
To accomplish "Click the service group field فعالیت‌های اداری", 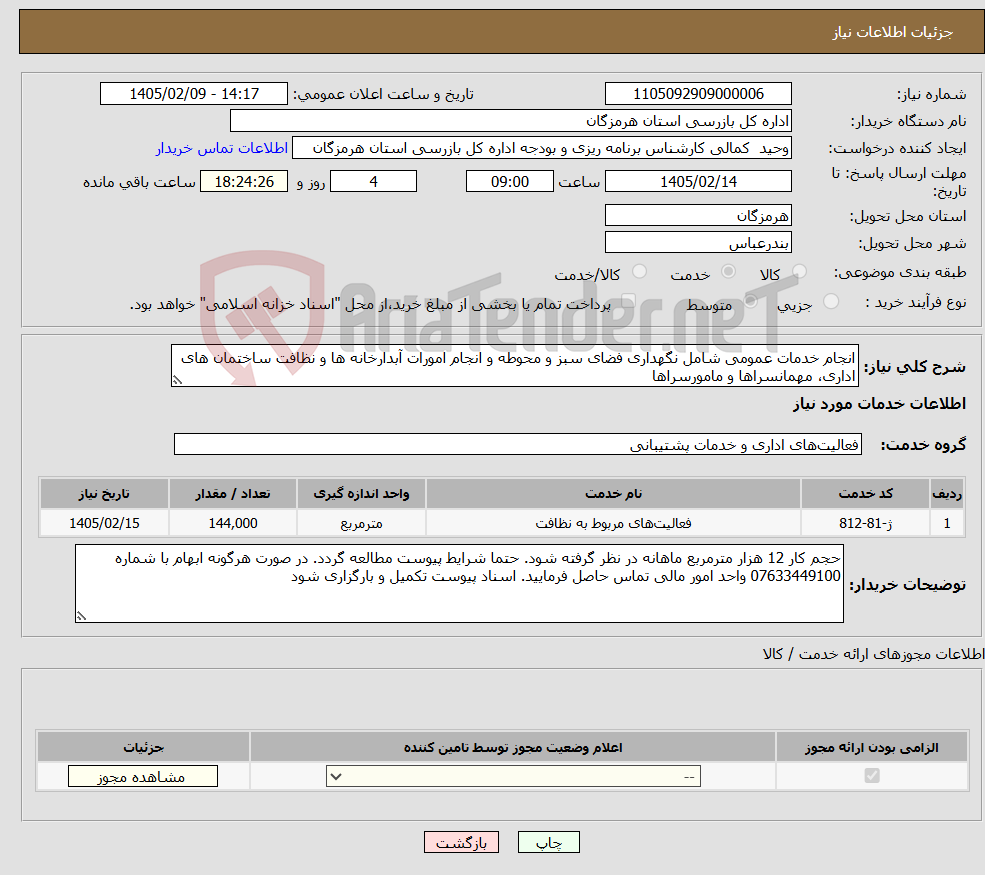I will [518, 444].
